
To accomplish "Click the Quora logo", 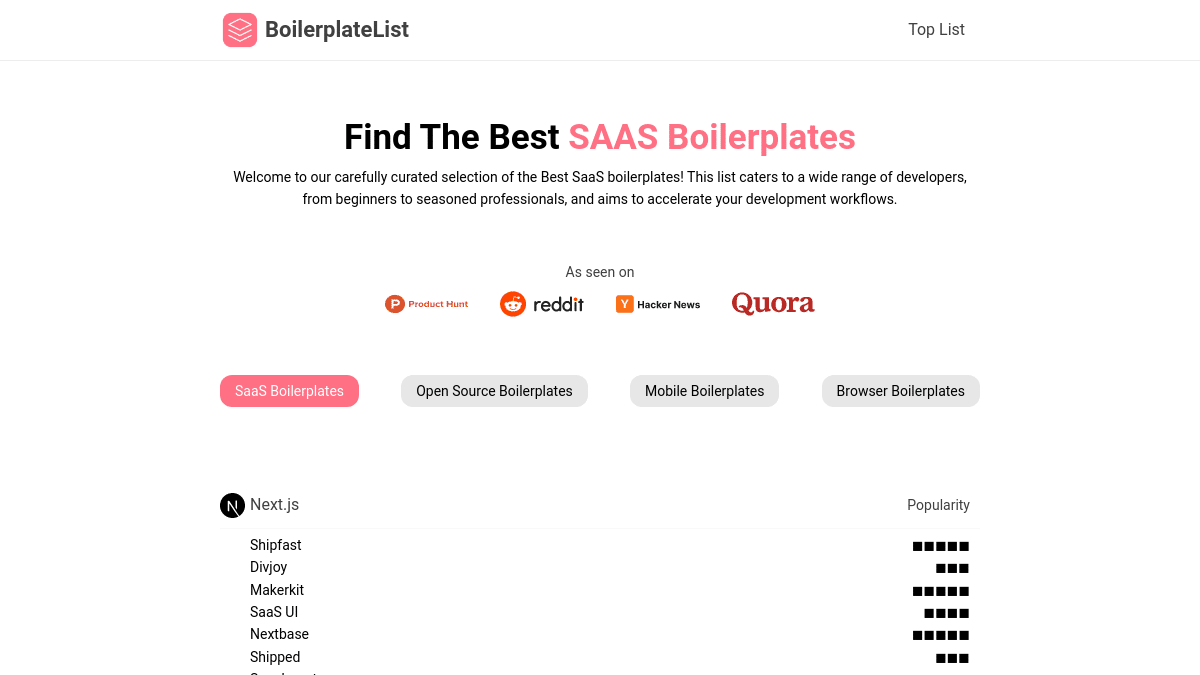I will pyautogui.click(x=772, y=302).
